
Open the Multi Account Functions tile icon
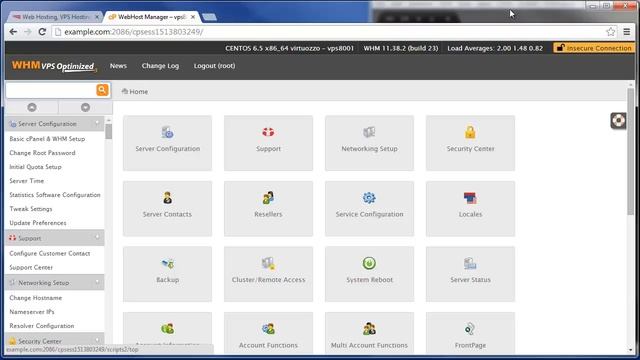click(x=369, y=329)
